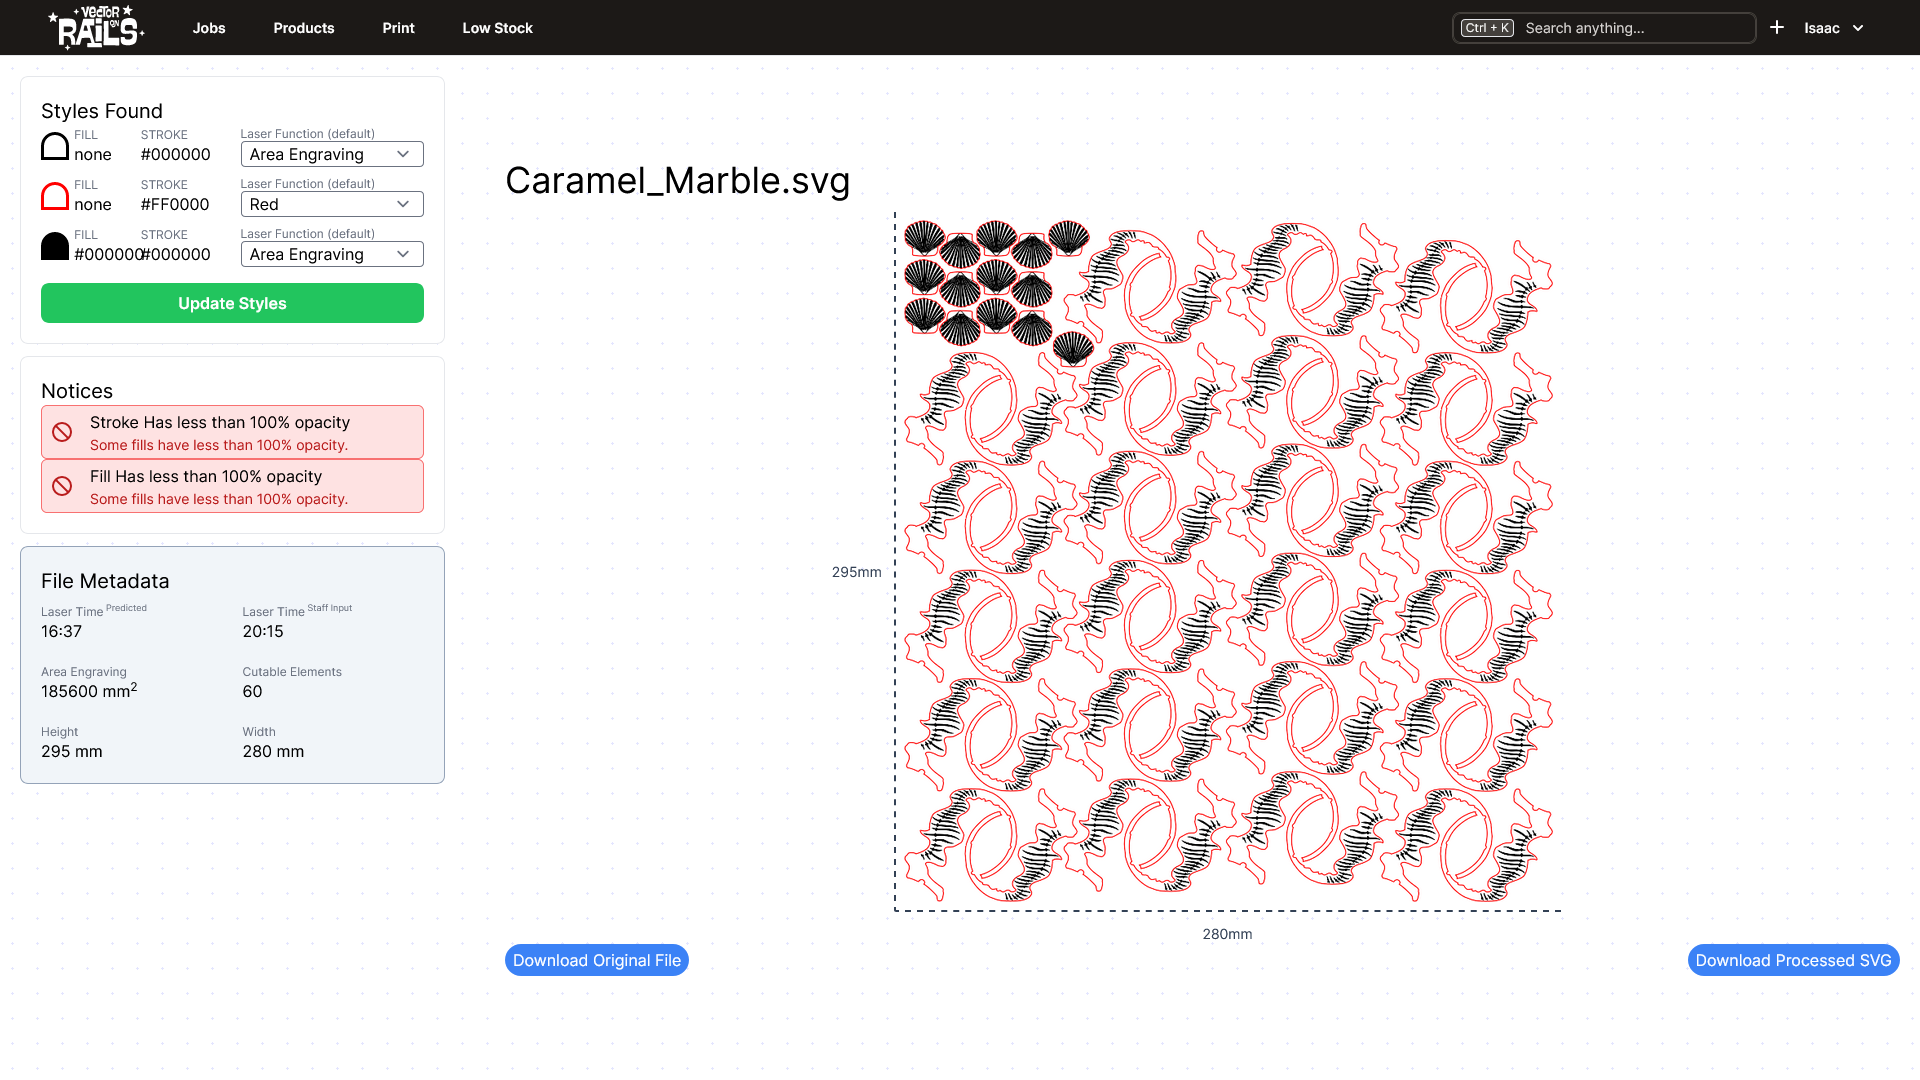Open the Jobs menu item

tap(209, 28)
